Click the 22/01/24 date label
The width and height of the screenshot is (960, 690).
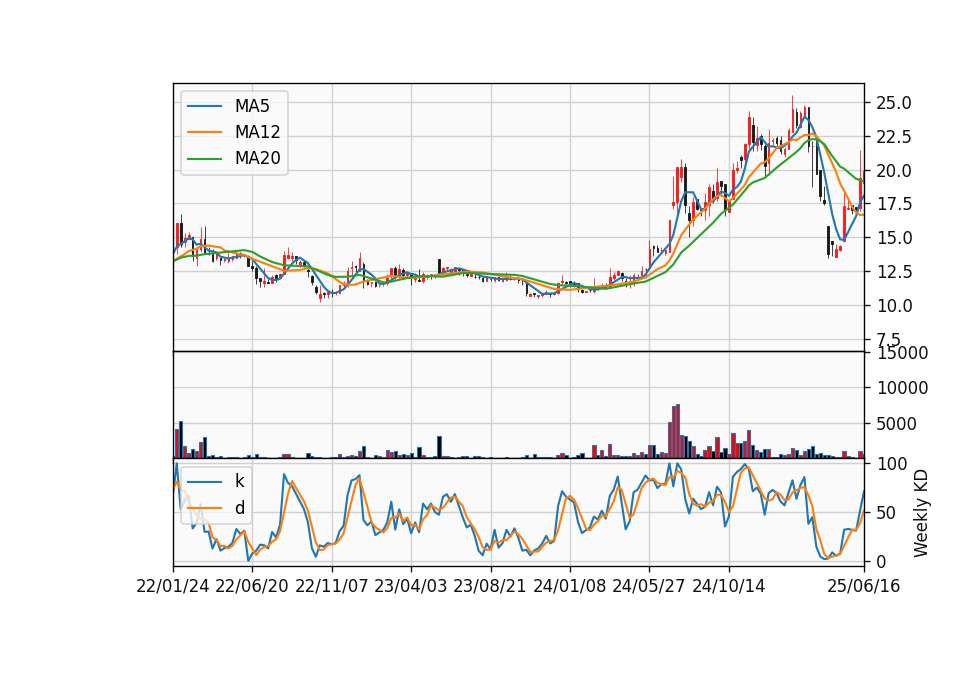173,586
